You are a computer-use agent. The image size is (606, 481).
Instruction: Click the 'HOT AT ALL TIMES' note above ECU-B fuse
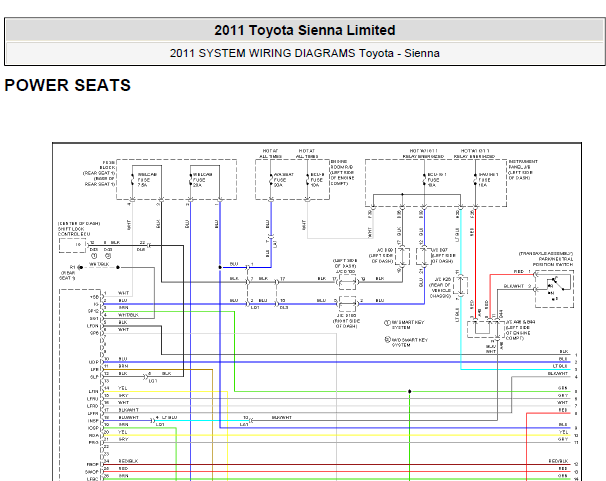[x=307, y=153]
